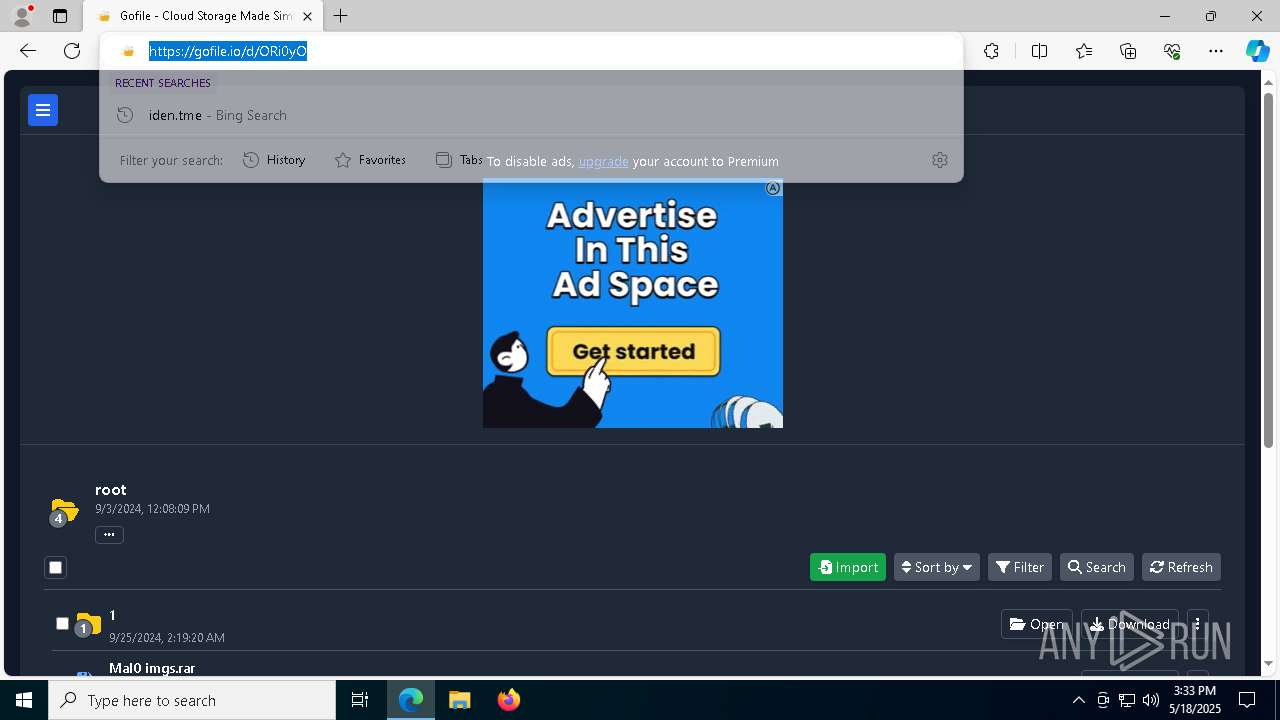Tick the checkbox for folder 1
This screenshot has height=720, width=1280.
pos(62,623)
